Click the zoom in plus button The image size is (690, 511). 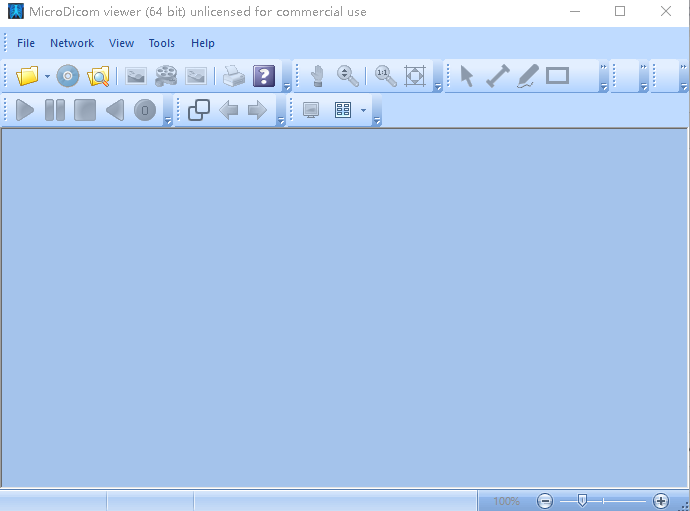click(661, 501)
